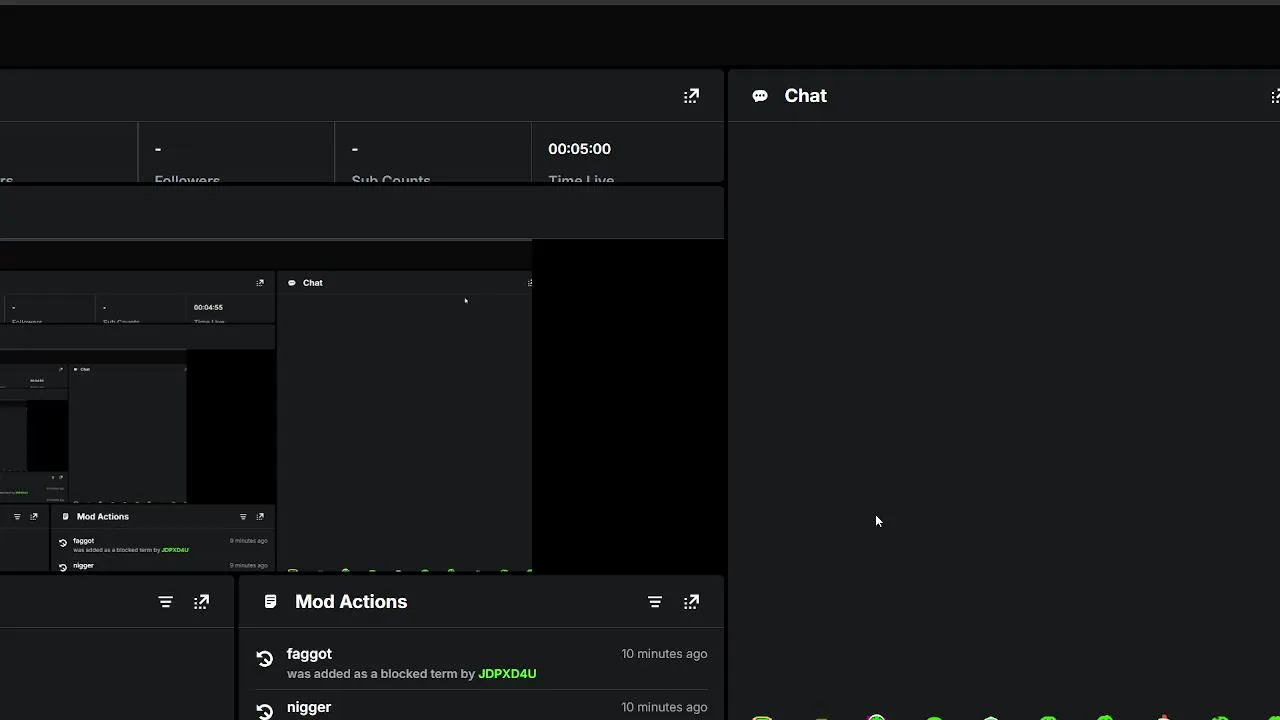This screenshot has height=720, width=1280.
Task: Pop out the stream preview panel with Time Live
Action: point(691,96)
